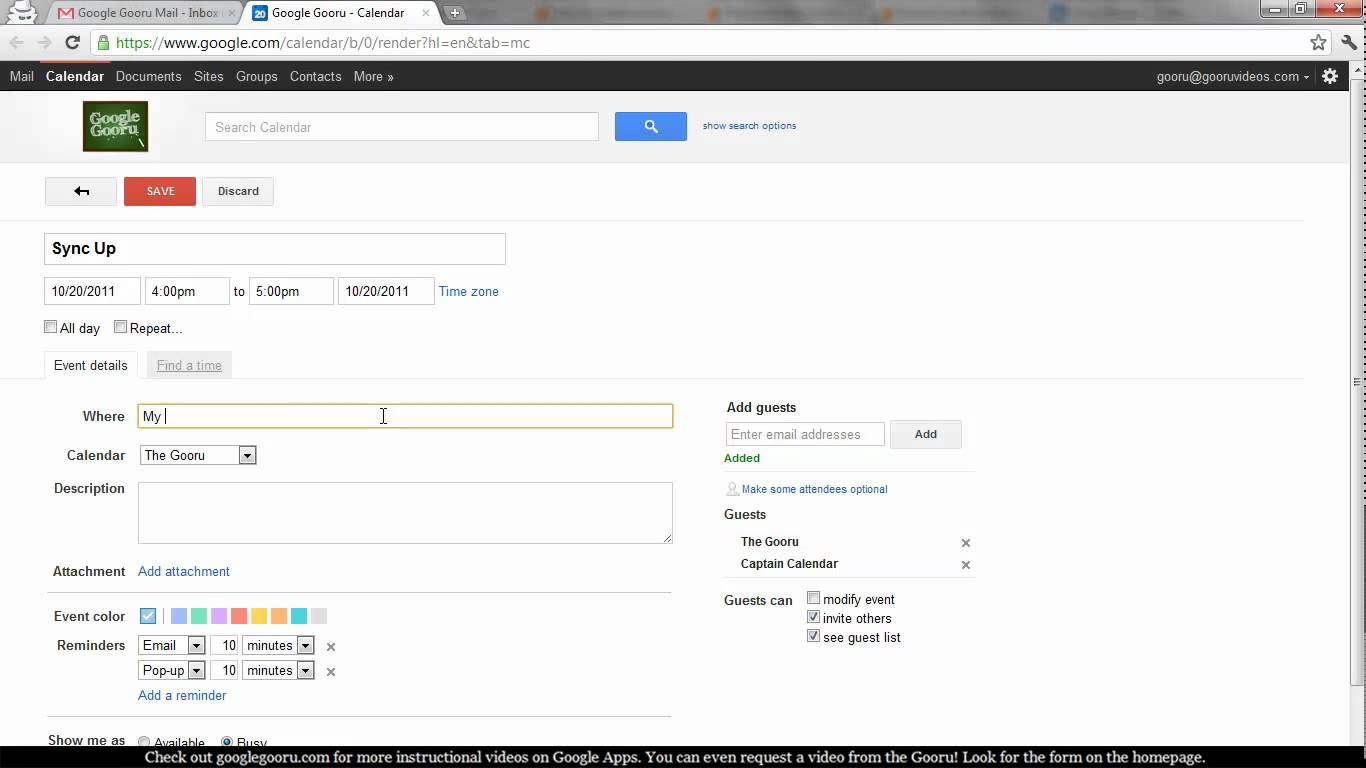Allow guests to modify event
This screenshot has width=1366, height=768.
click(x=814, y=598)
